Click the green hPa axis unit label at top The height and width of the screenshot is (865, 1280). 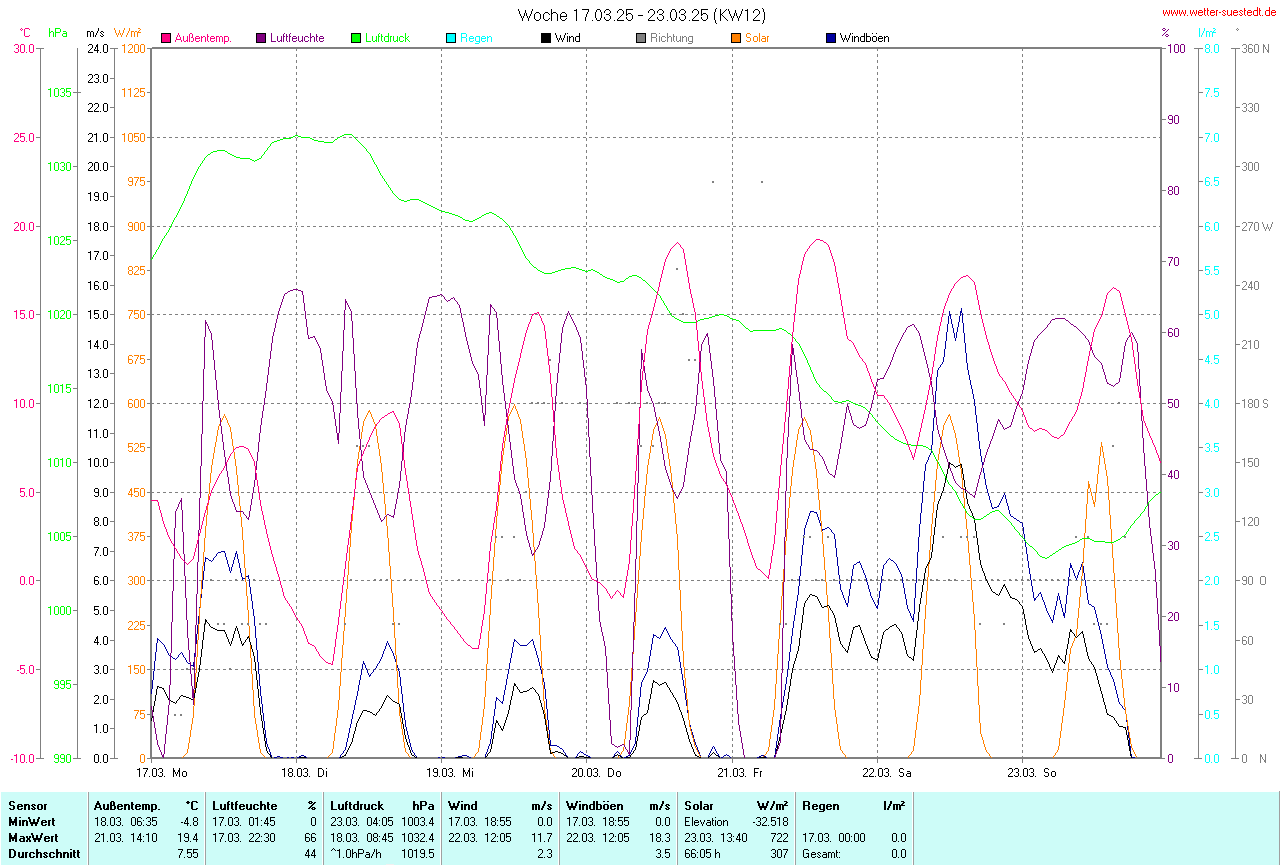click(x=58, y=33)
